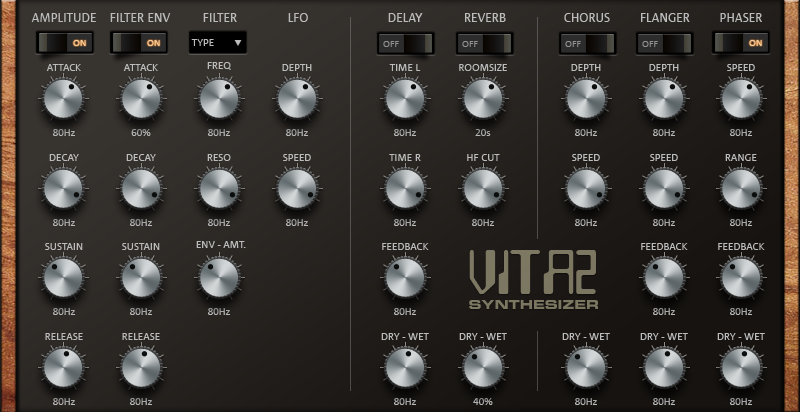Click the Filter FREQ knob
800x412 pixels.
pos(219,98)
